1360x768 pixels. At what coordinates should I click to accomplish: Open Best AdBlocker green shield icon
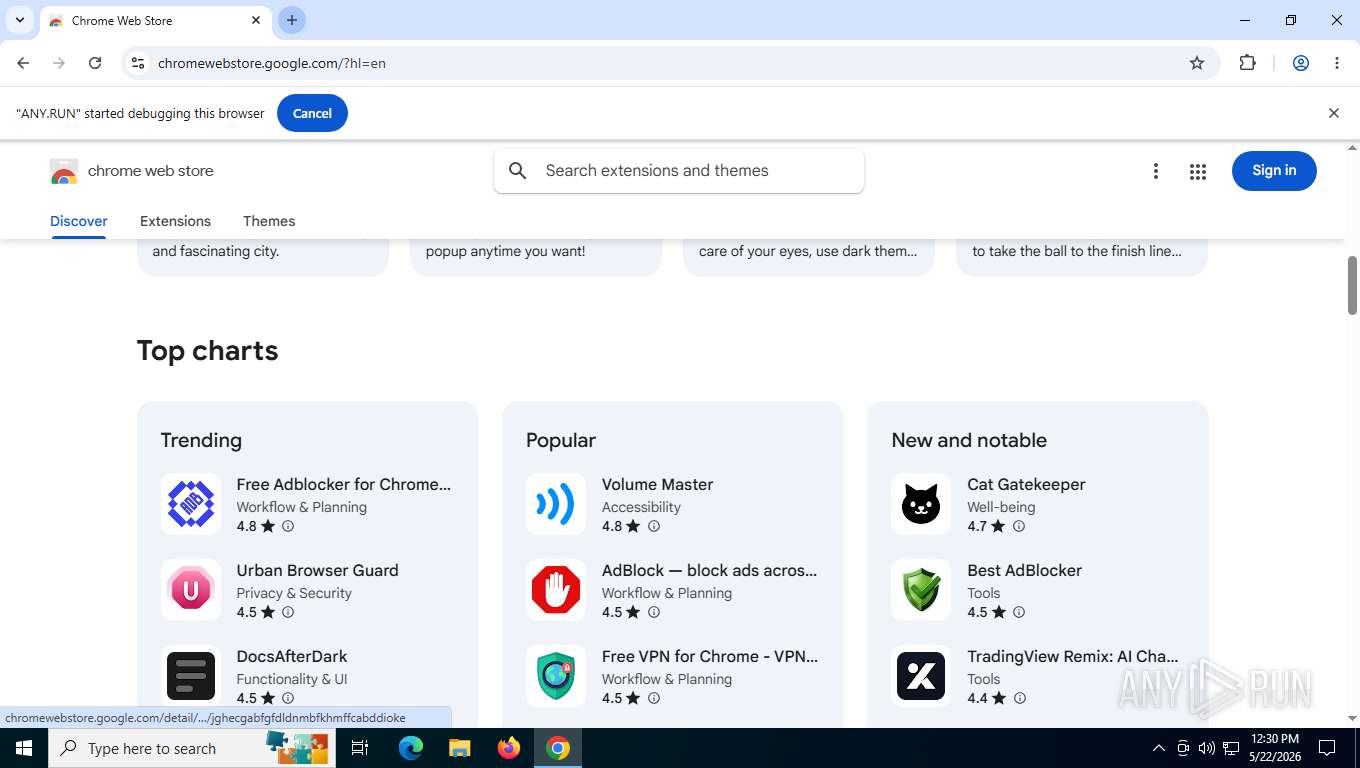pyautogui.click(x=921, y=590)
